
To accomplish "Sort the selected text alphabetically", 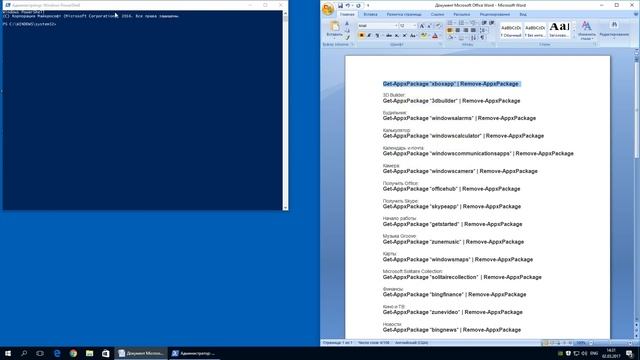I will tap(473, 38).
